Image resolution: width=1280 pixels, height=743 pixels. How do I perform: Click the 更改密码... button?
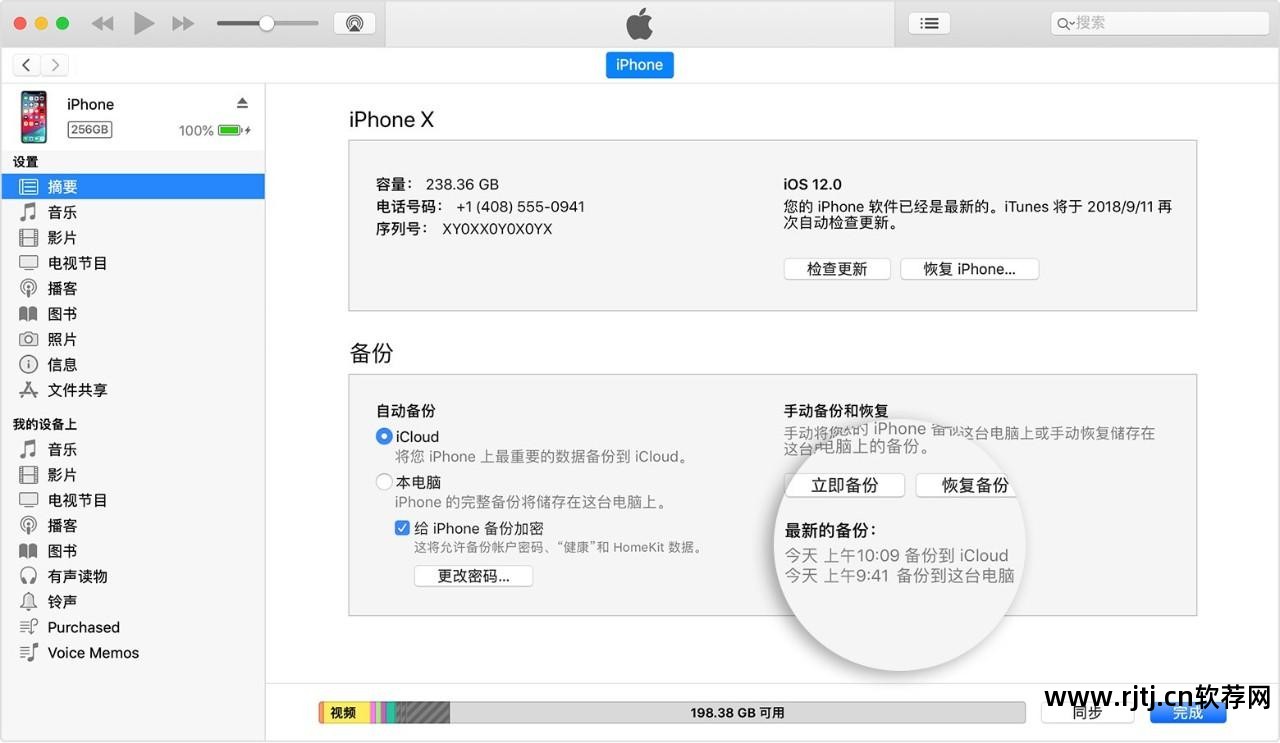[x=473, y=576]
